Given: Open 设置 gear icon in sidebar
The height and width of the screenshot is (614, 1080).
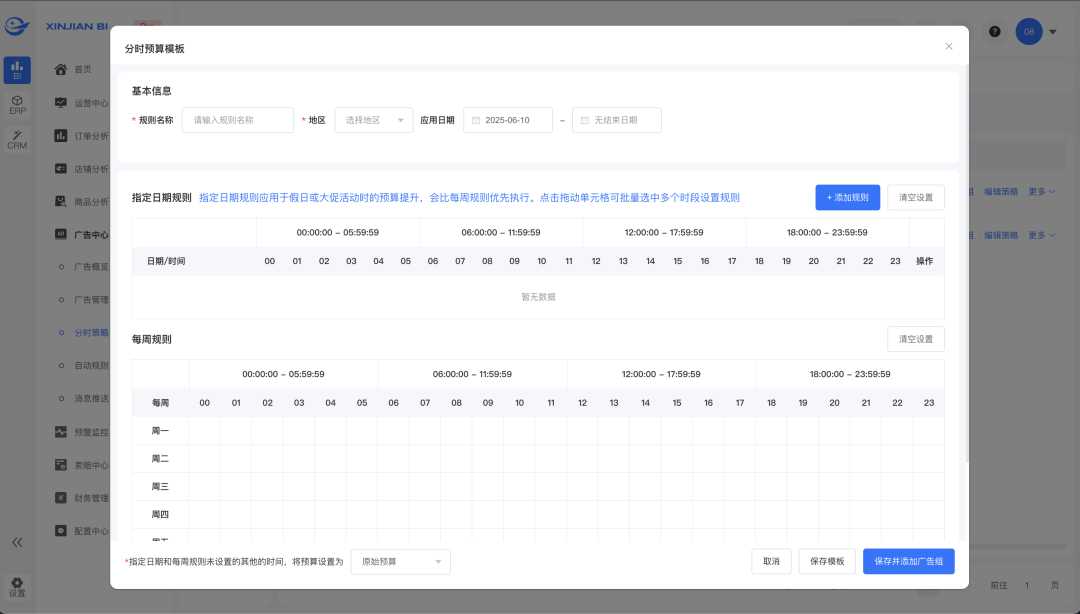Looking at the screenshot, I should pos(17,587).
